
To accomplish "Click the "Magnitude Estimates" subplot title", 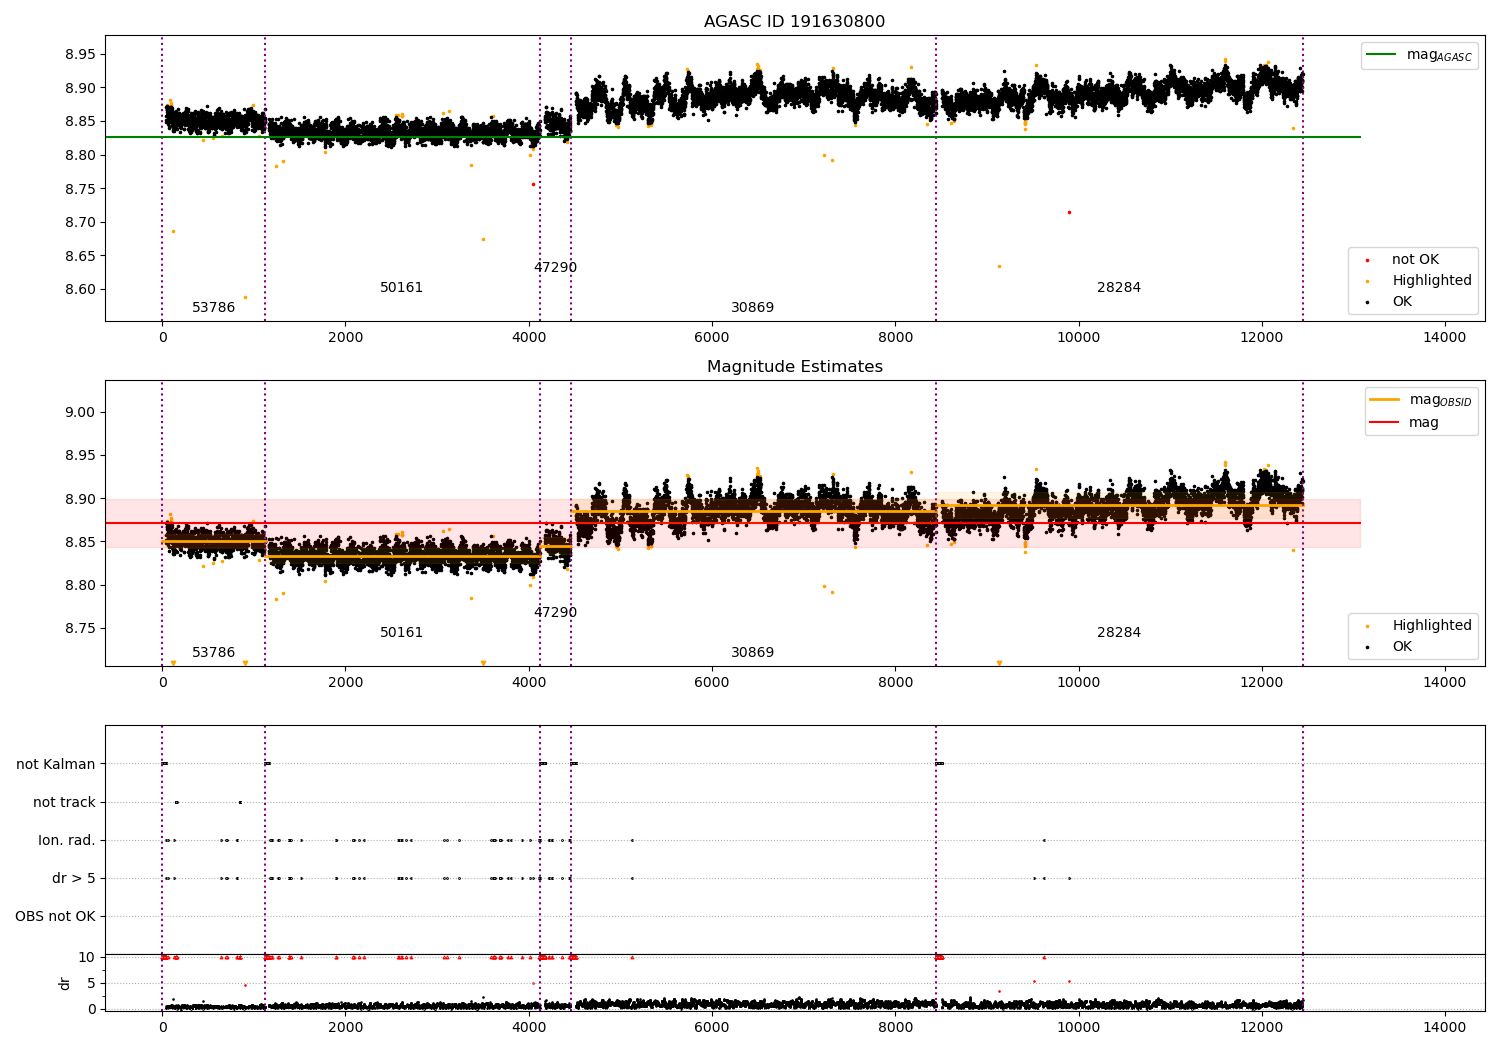I will click(x=795, y=367).
